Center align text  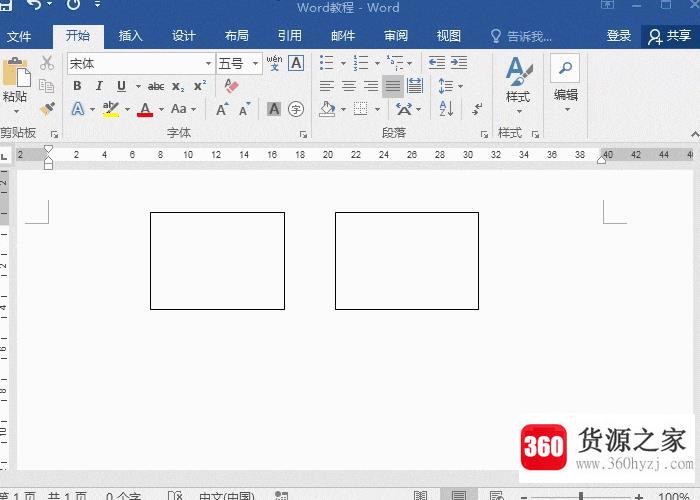click(x=349, y=86)
